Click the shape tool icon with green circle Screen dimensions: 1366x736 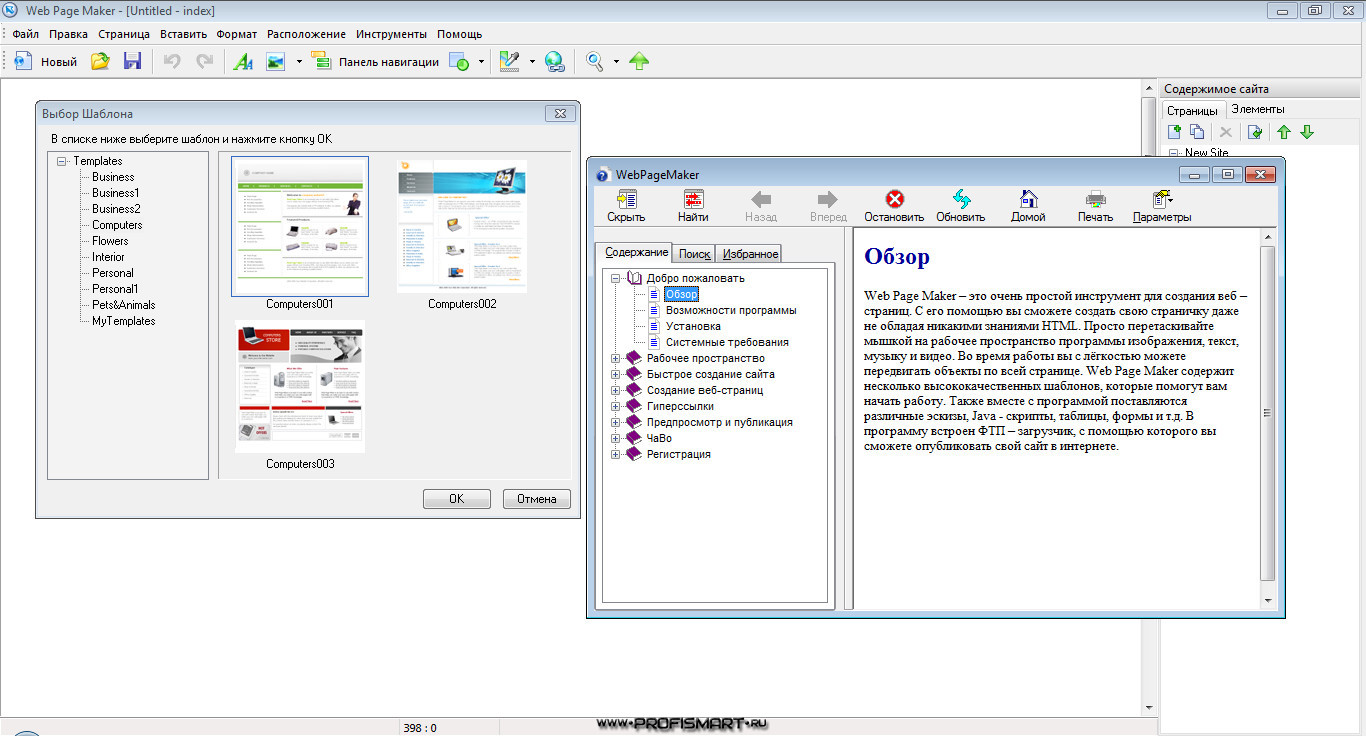click(x=459, y=61)
